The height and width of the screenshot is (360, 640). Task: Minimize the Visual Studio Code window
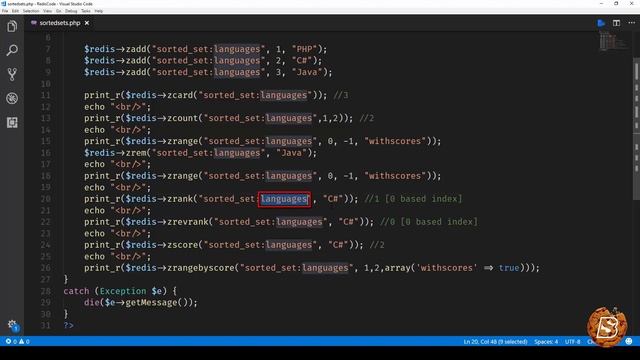(601, 3)
